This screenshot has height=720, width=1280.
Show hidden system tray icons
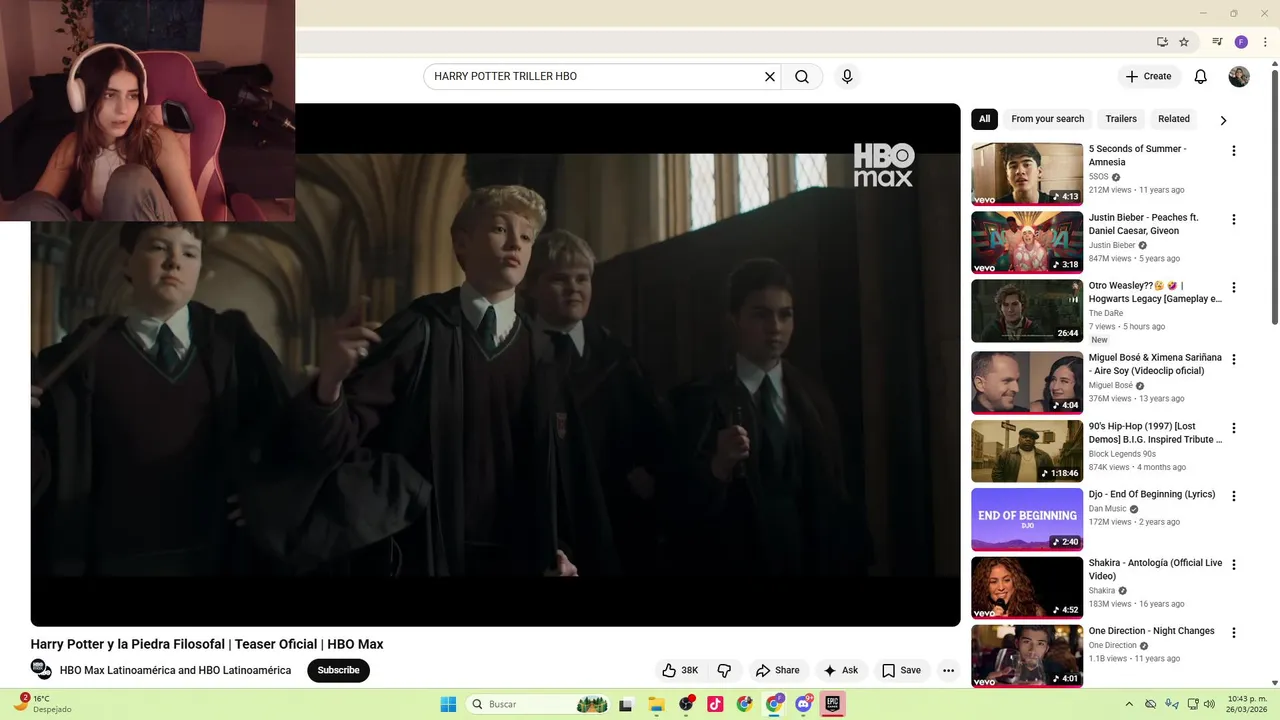coord(1129,704)
